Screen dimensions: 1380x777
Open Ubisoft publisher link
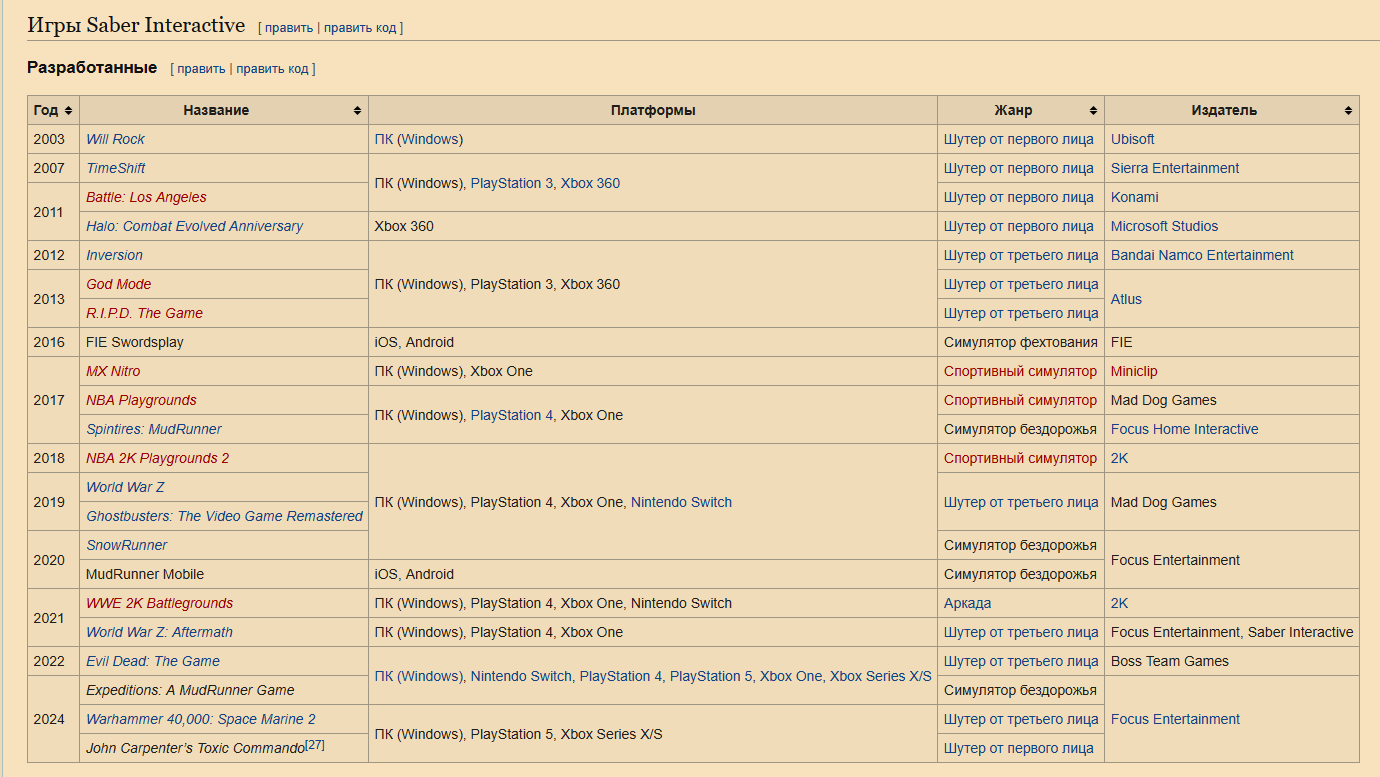pos(1132,139)
